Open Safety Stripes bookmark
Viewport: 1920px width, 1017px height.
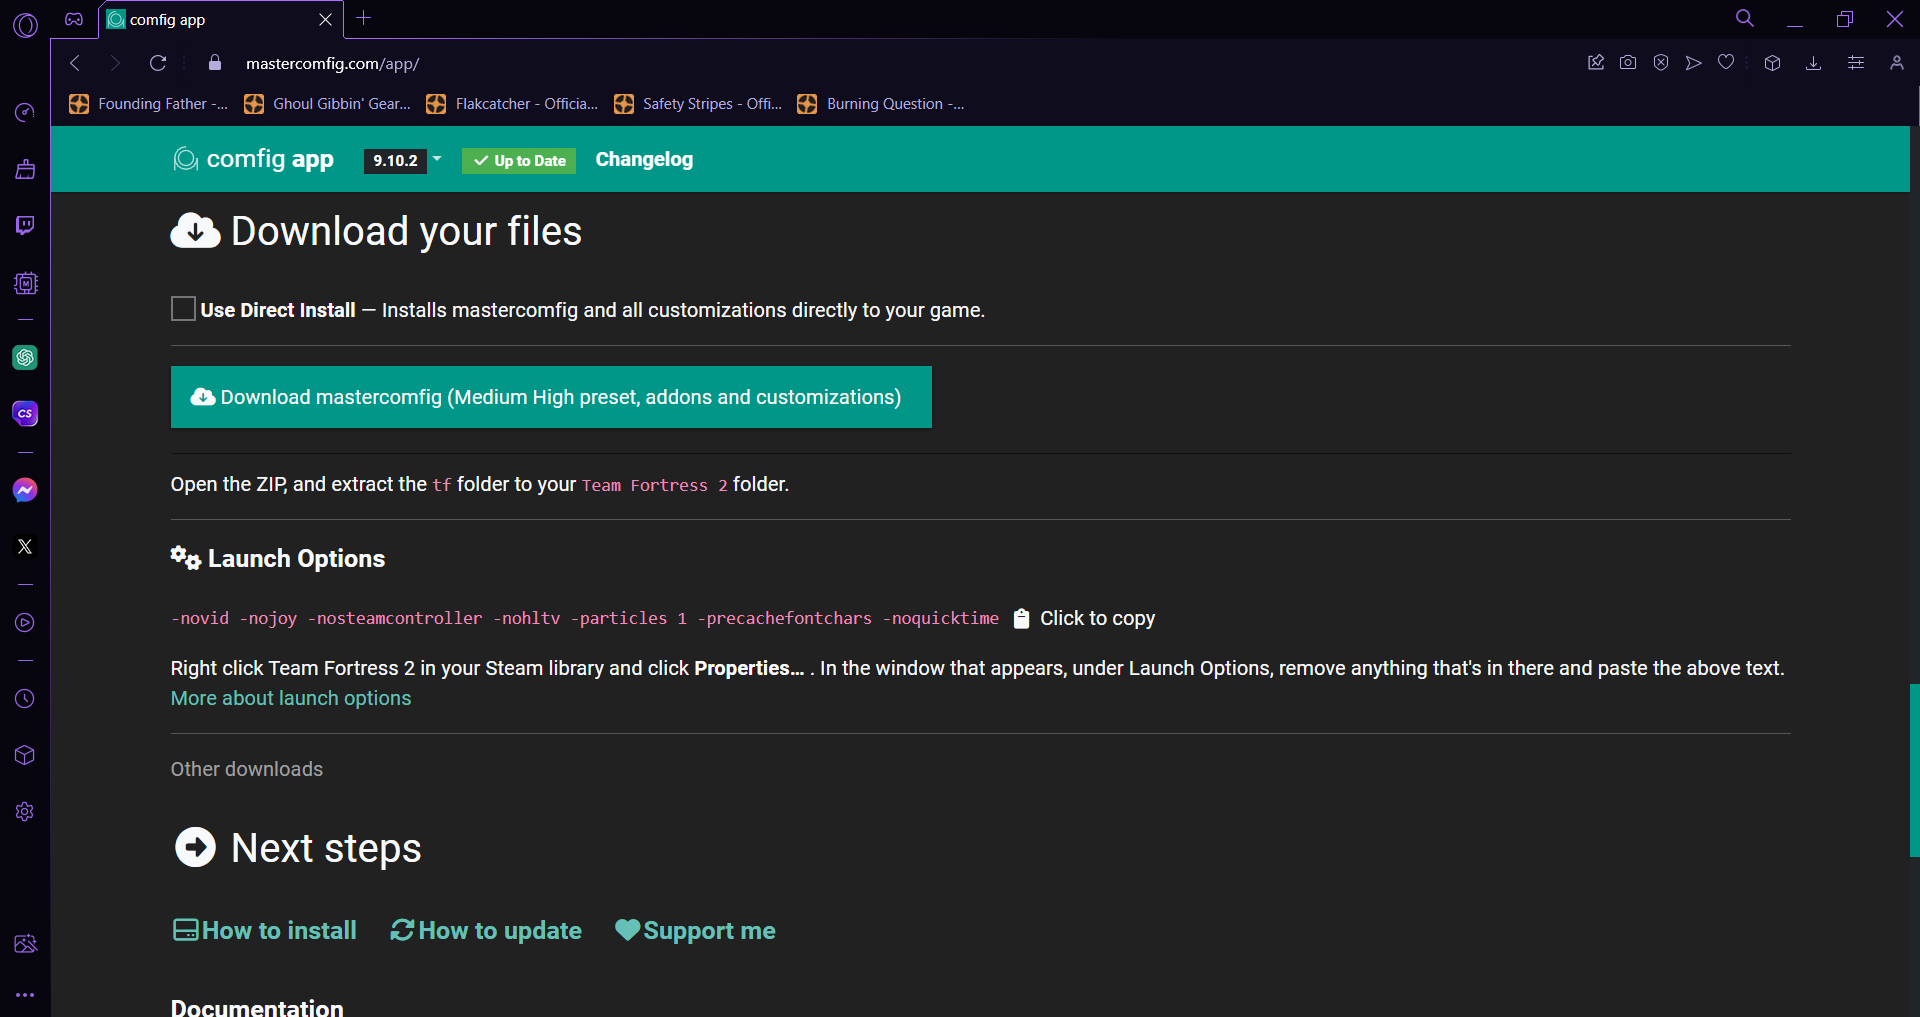(x=698, y=104)
